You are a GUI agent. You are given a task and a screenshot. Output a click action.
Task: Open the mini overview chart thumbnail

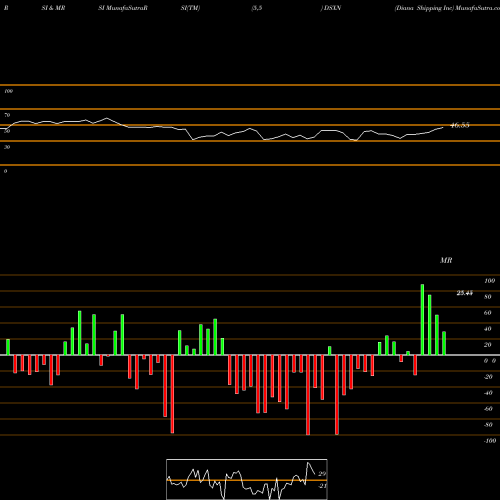247,479
